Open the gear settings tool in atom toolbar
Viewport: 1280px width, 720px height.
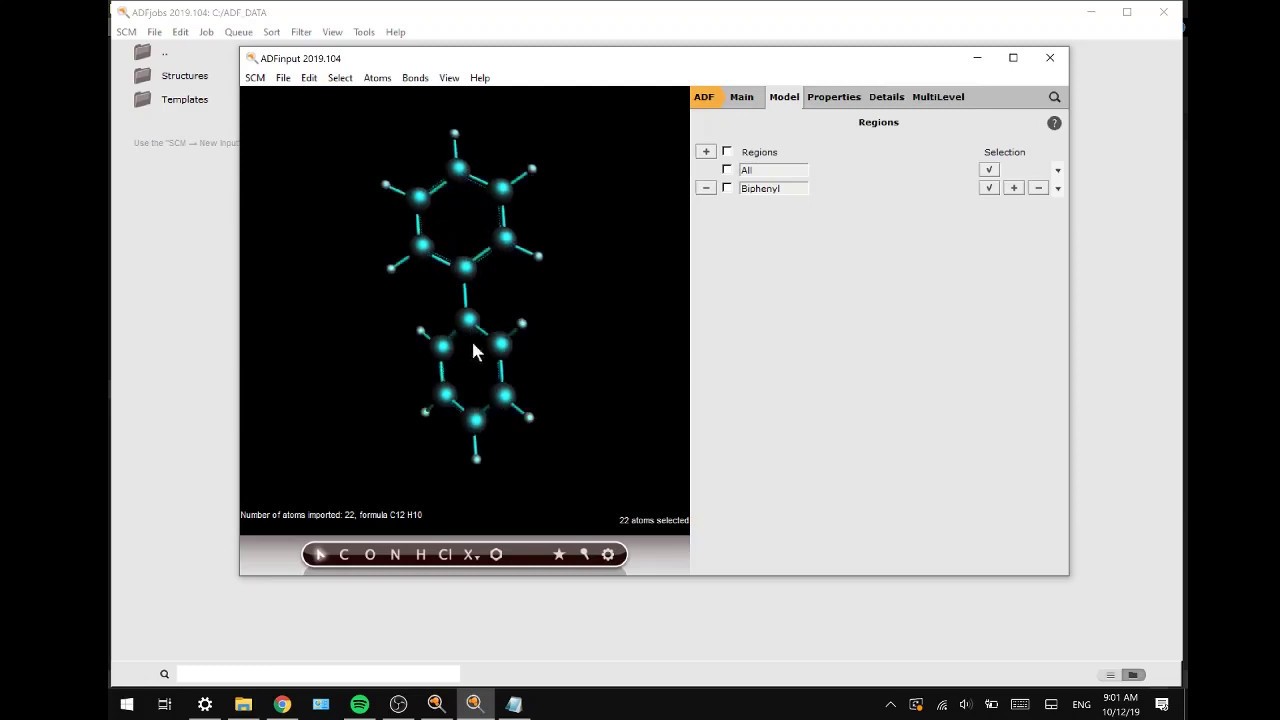608,554
